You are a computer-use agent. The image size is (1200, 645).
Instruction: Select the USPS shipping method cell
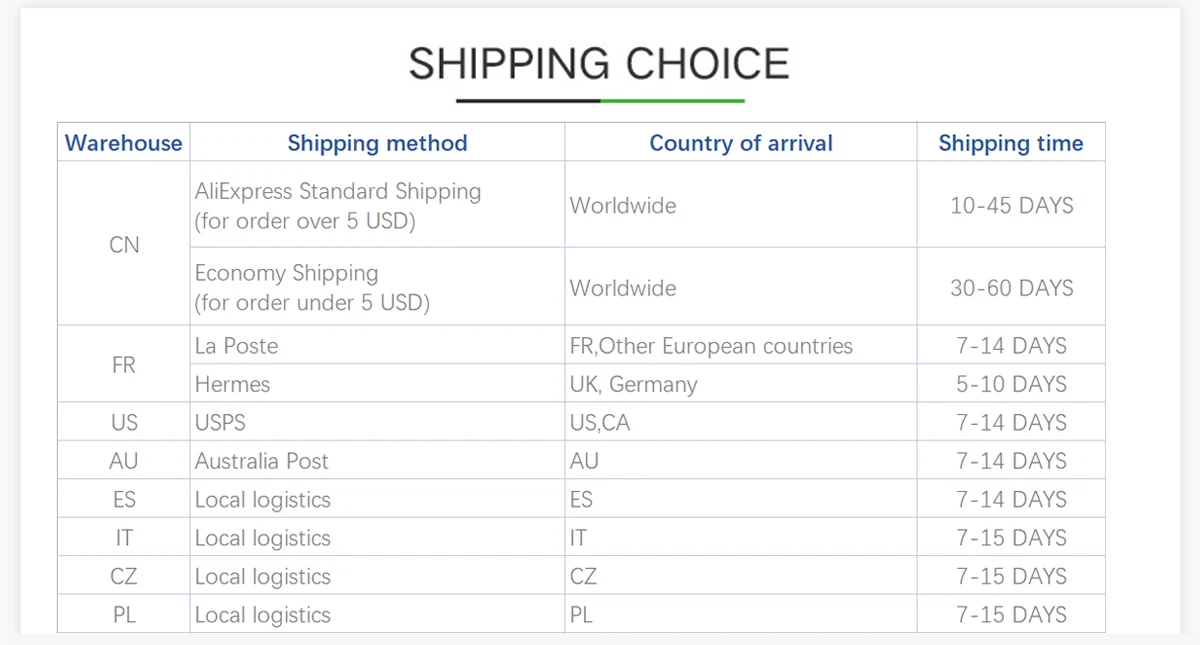(220, 423)
